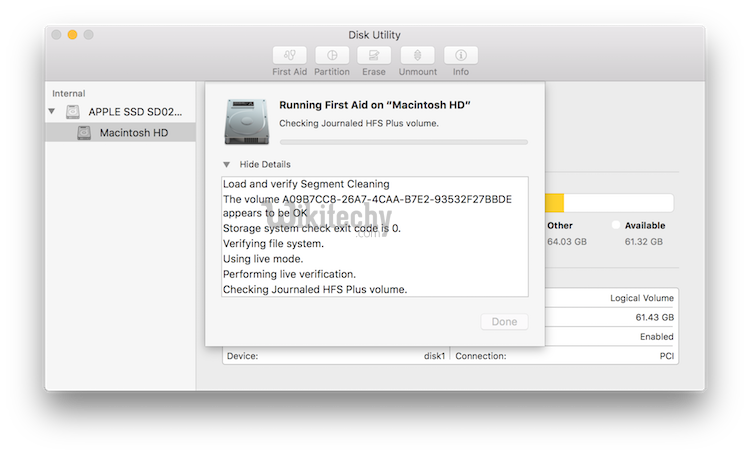Viewport: 750px width, 455px height.
Task: Click the First Aid toolbar icon
Action: pyautogui.click(x=289, y=56)
